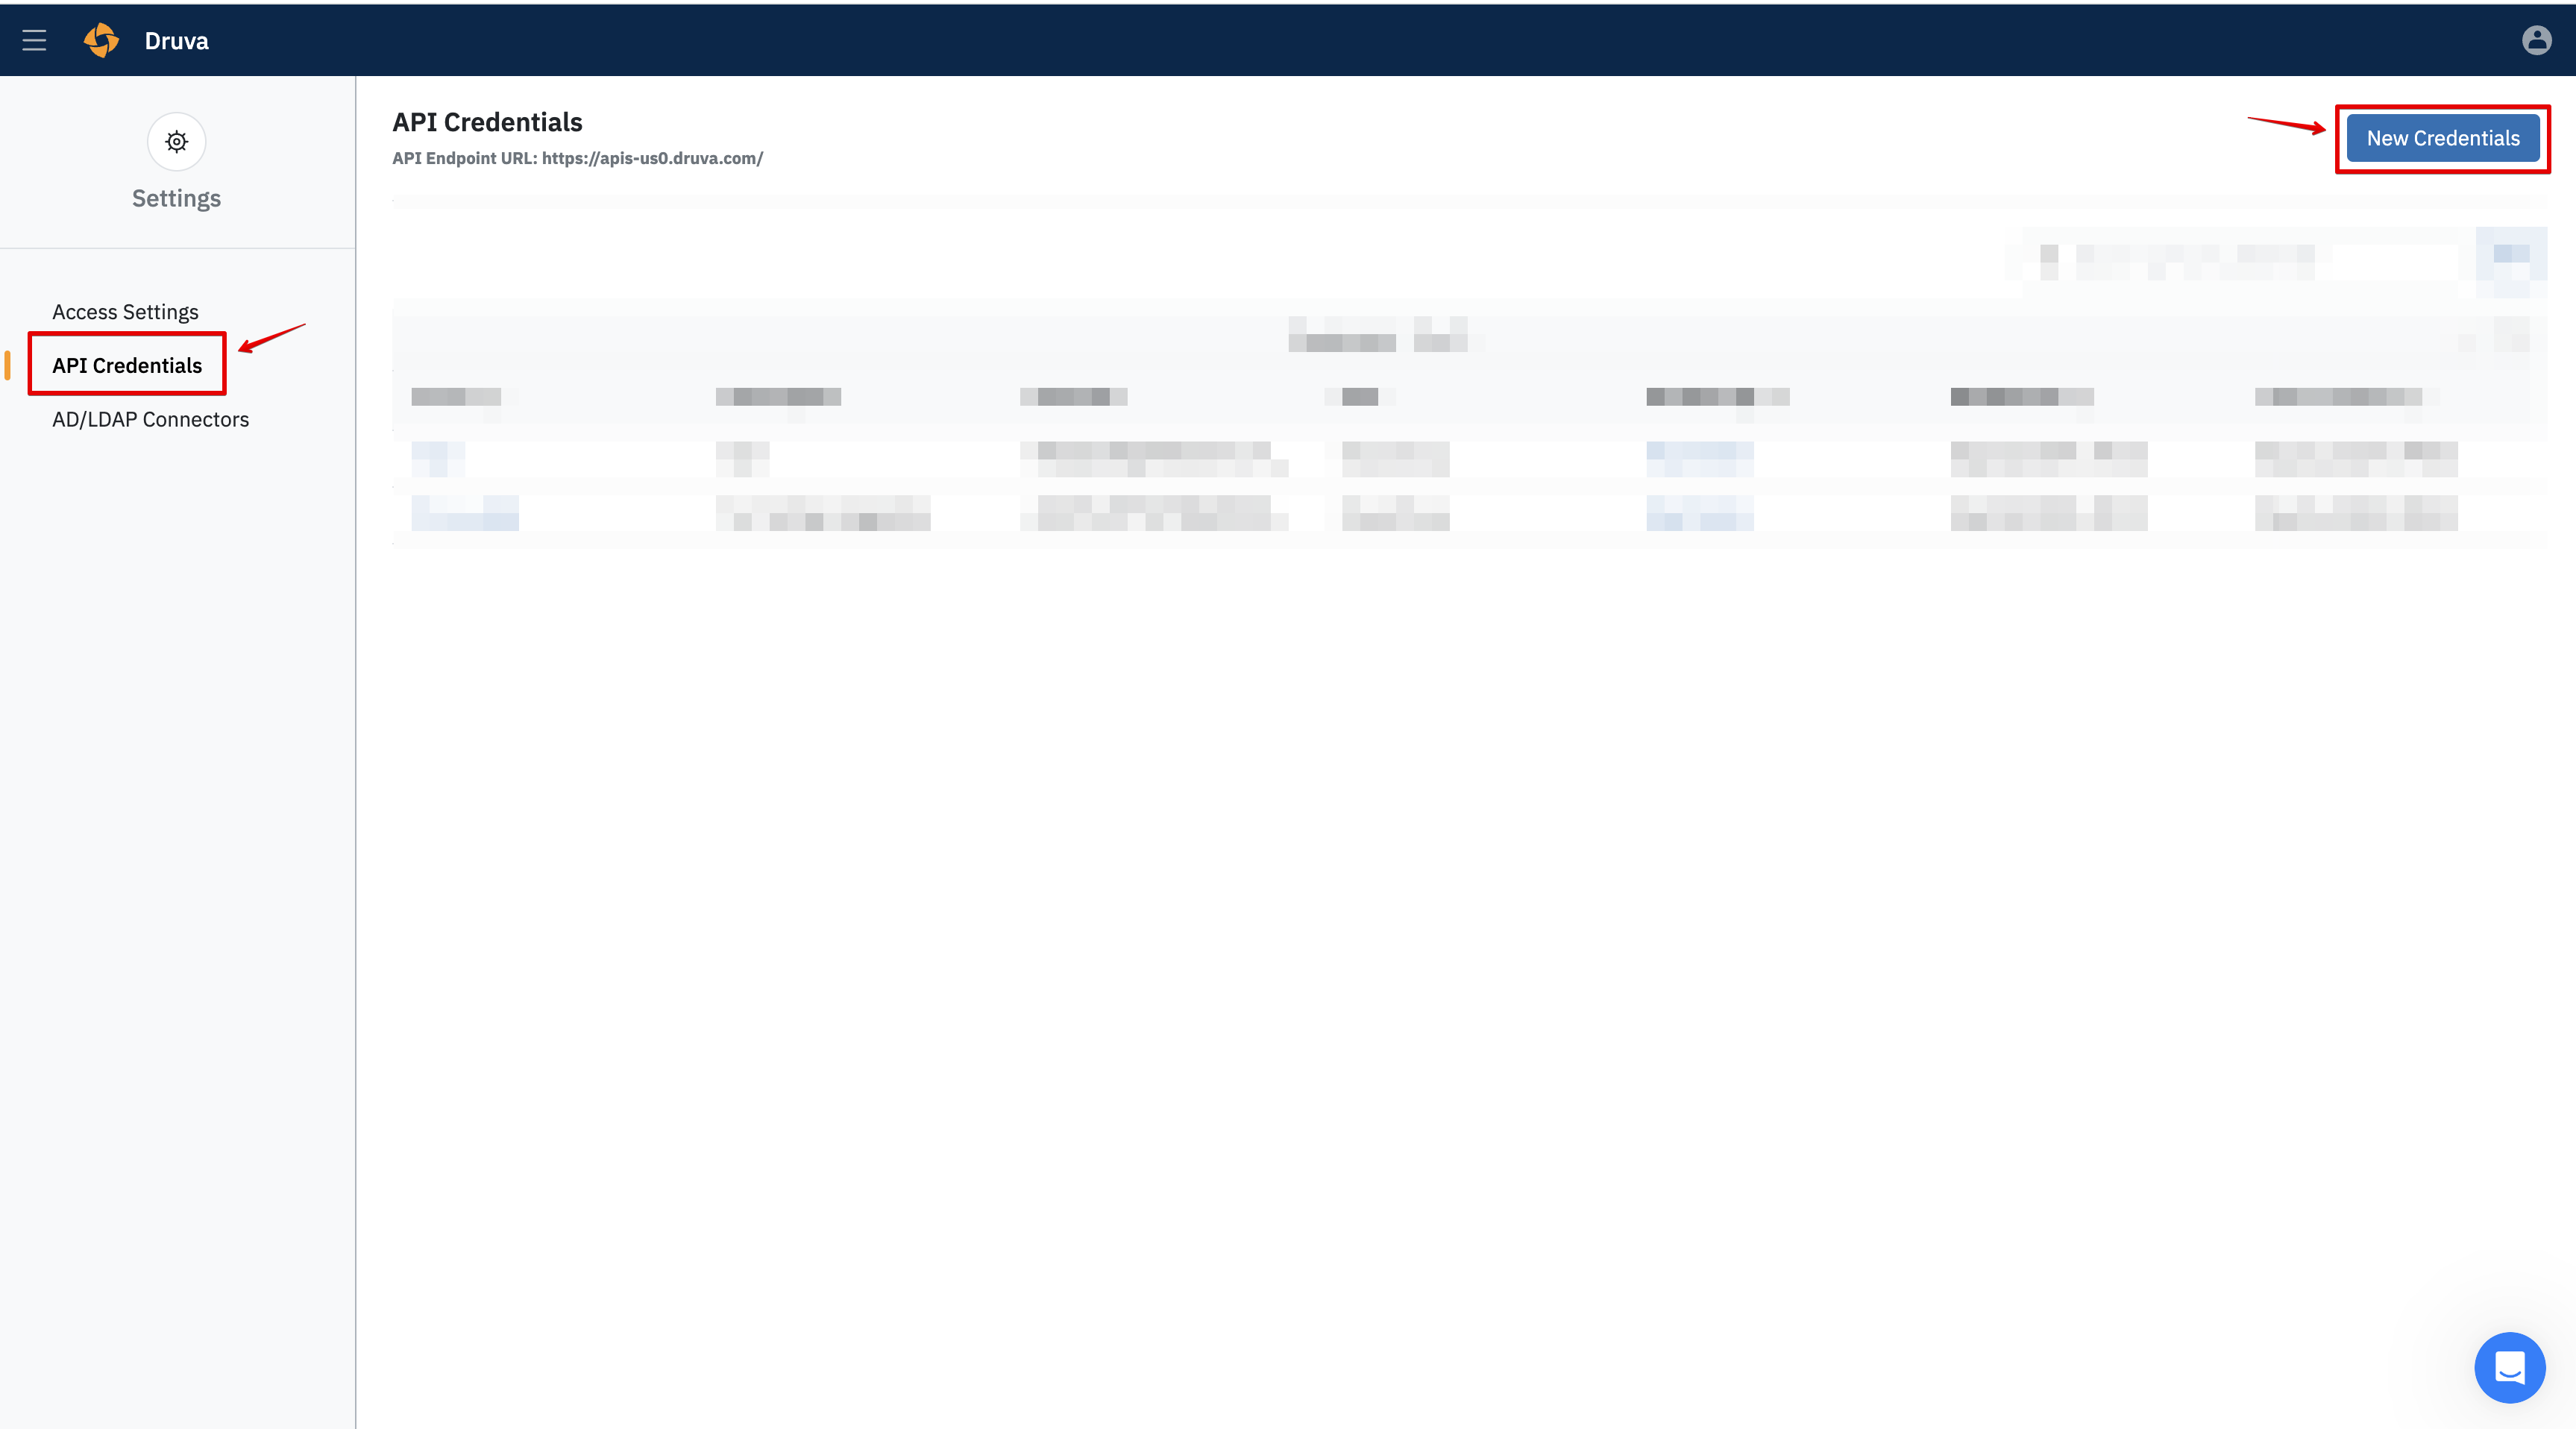Image resolution: width=2576 pixels, height=1429 pixels.
Task: Click the Druva brand name
Action: pos(176,41)
